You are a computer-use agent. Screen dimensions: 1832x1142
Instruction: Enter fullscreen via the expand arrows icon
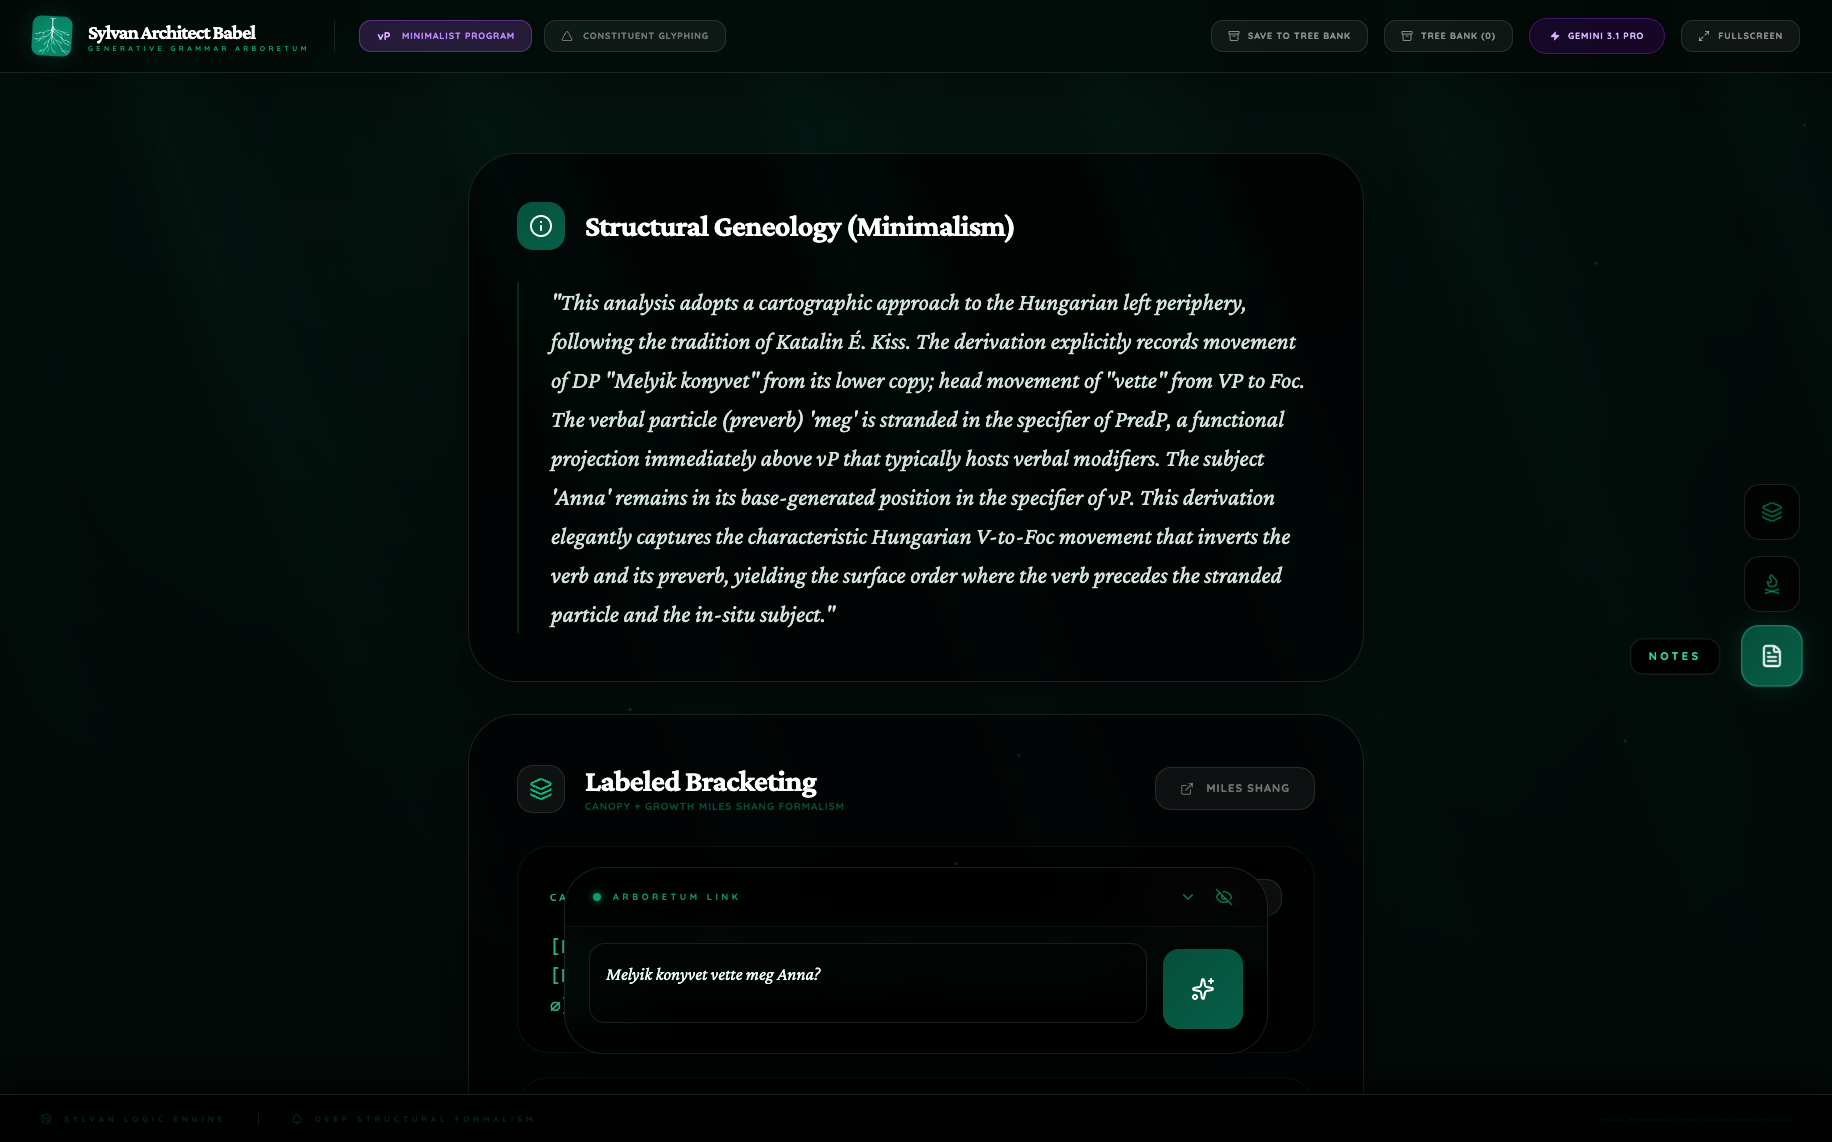(1703, 35)
